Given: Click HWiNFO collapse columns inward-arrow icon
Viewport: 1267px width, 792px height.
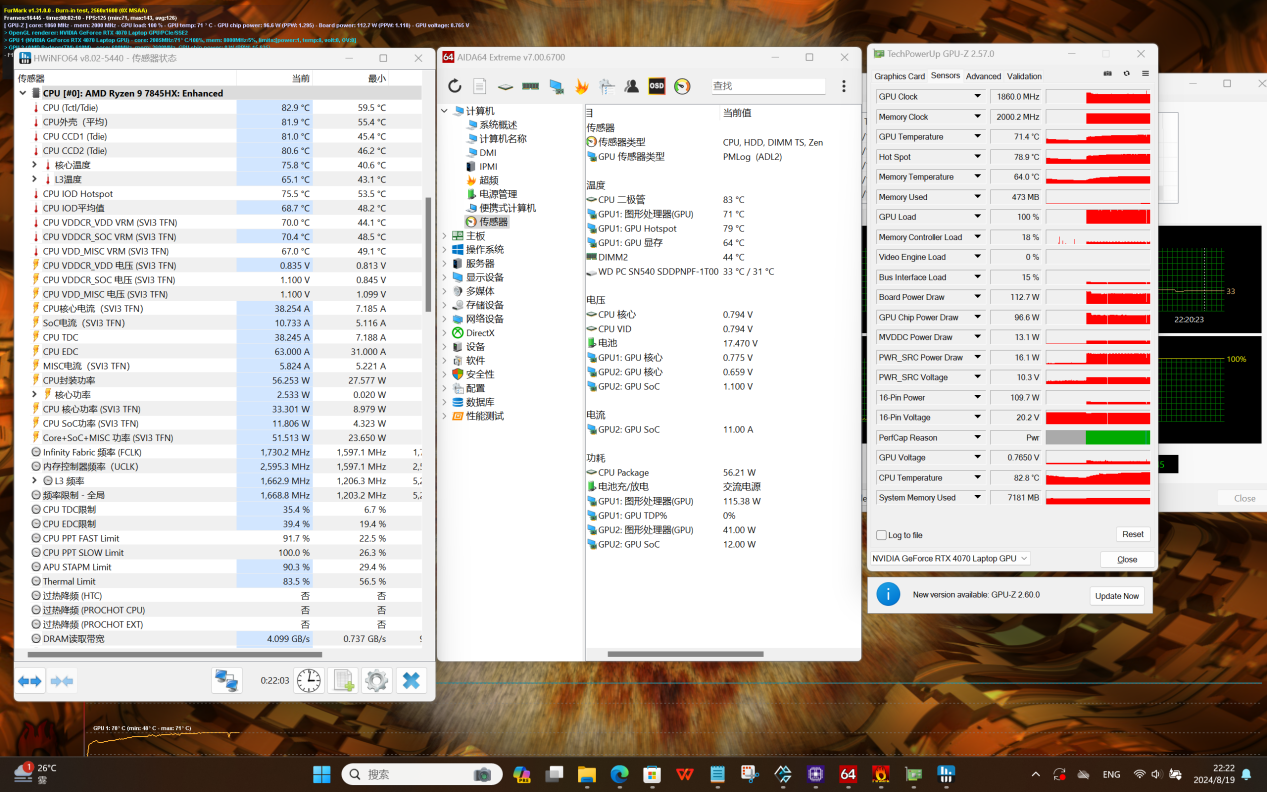Looking at the screenshot, I should point(62,681).
